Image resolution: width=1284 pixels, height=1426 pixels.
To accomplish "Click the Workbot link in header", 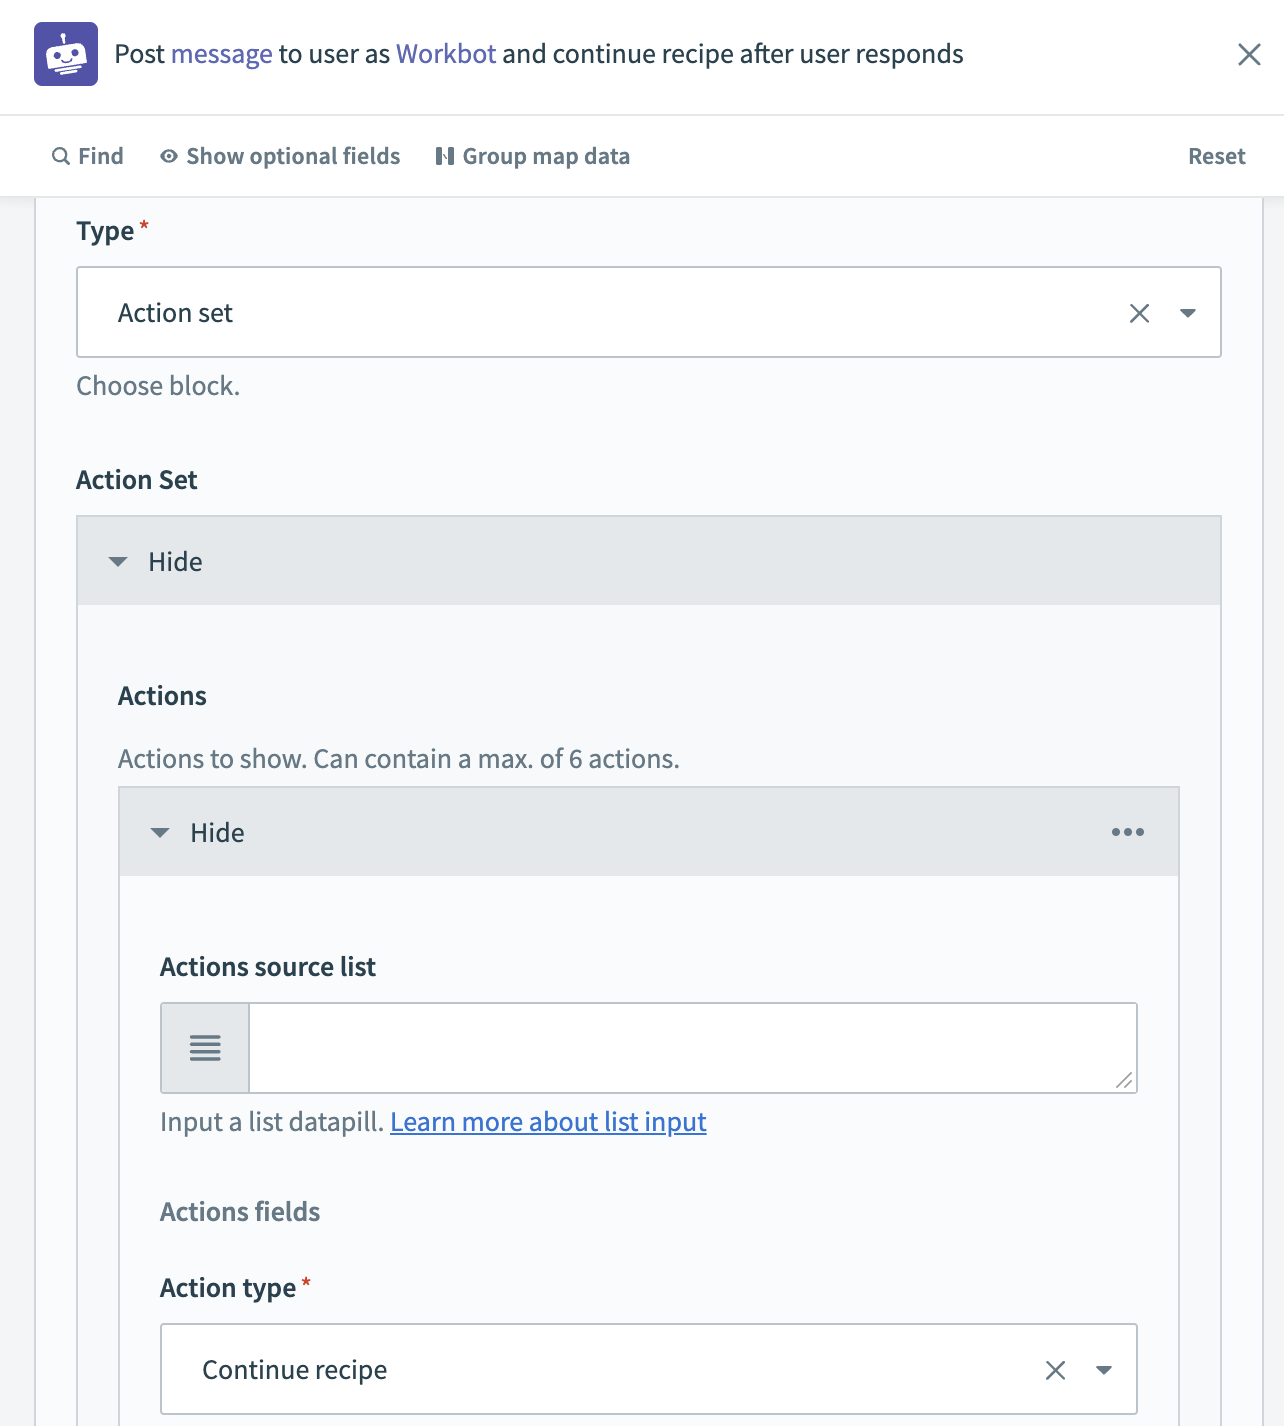I will click(x=446, y=54).
